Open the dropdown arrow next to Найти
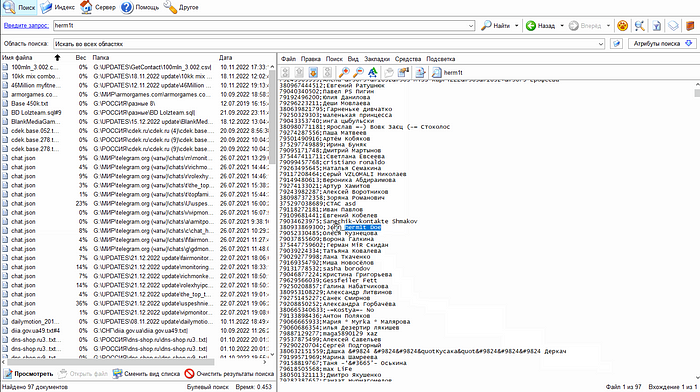This screenshot has width=700, height=392. [x=517, y=26]
